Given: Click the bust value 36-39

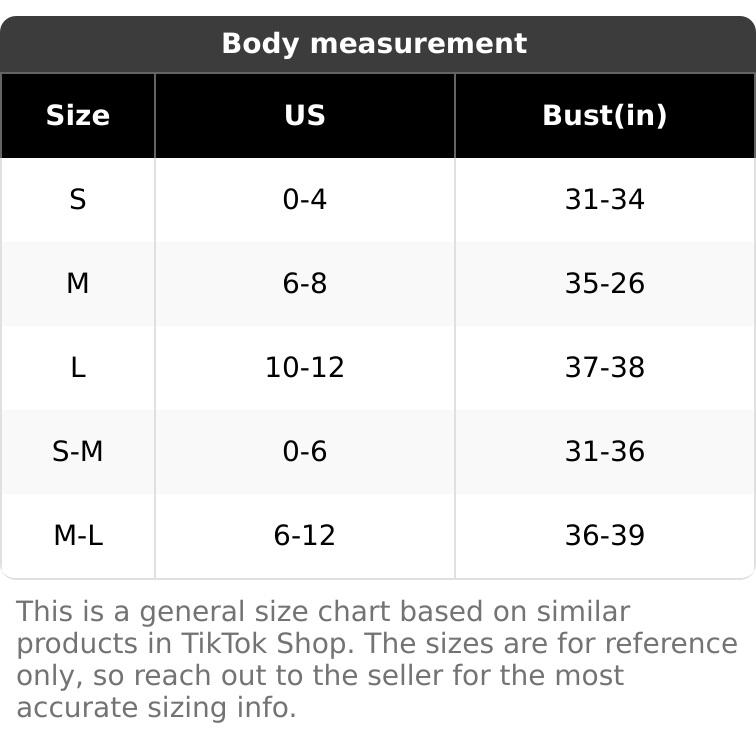Looking at the screenshot, I should 604,536.
